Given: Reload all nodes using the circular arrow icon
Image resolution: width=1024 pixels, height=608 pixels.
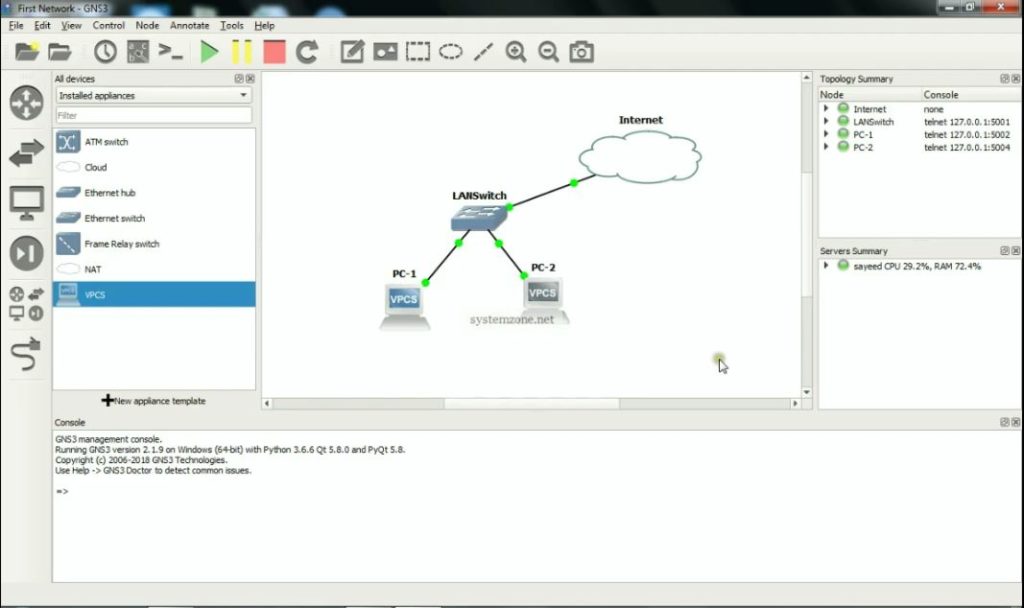Looking at the screenshot, I should (306, 51).
